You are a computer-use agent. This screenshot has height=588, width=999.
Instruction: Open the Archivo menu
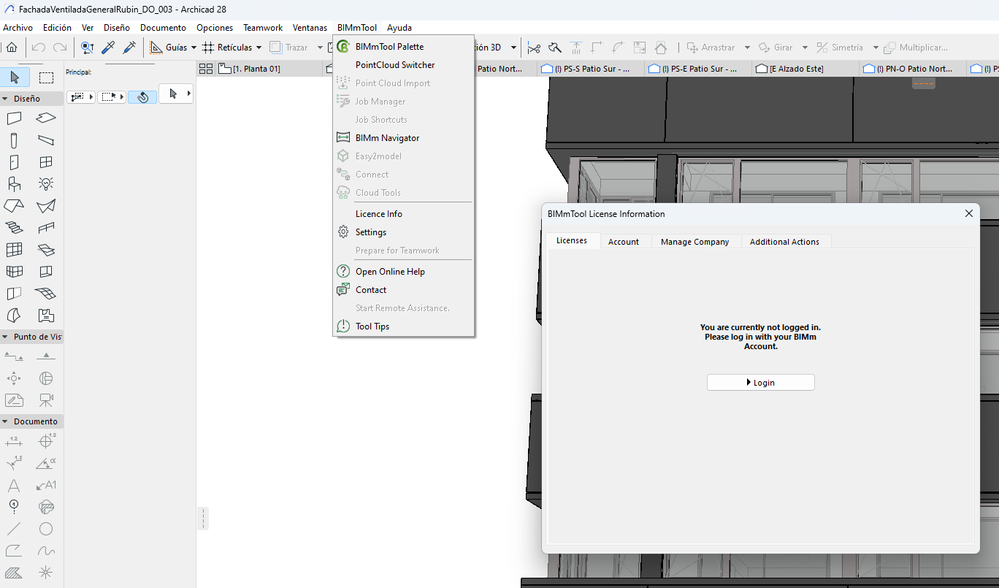(18, 27)
